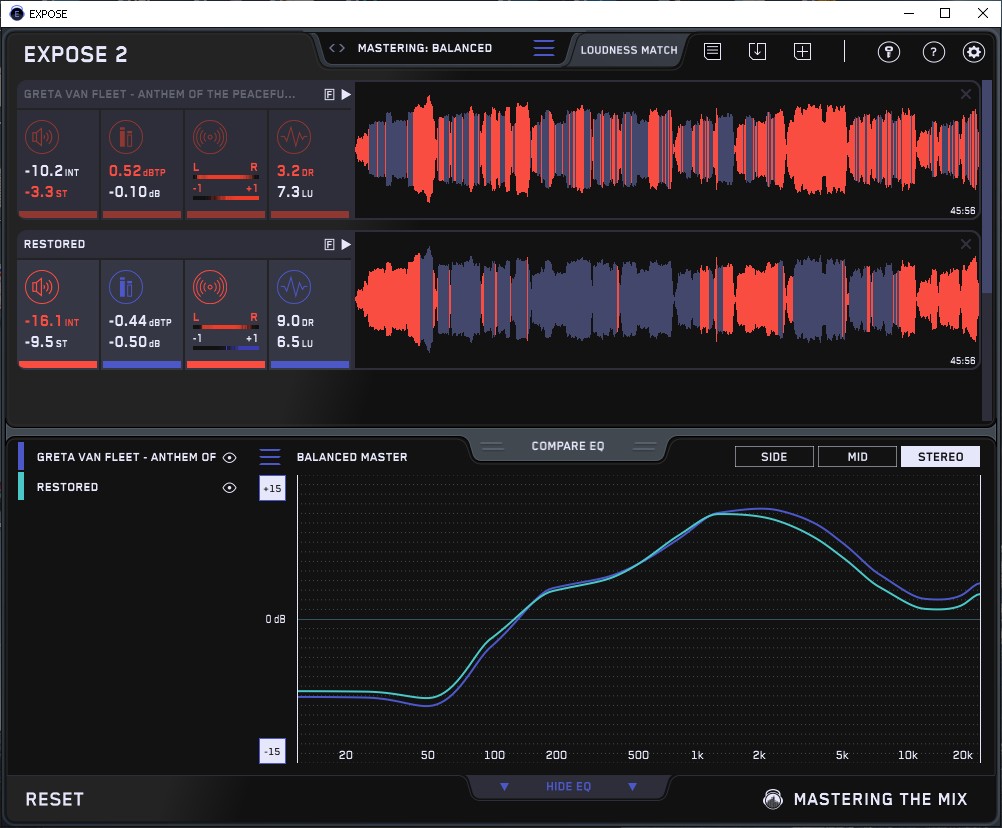
Task: Click the blue color swatch for Greta Van Fleet
Action: pyautogui.click(x=21, y=456)
